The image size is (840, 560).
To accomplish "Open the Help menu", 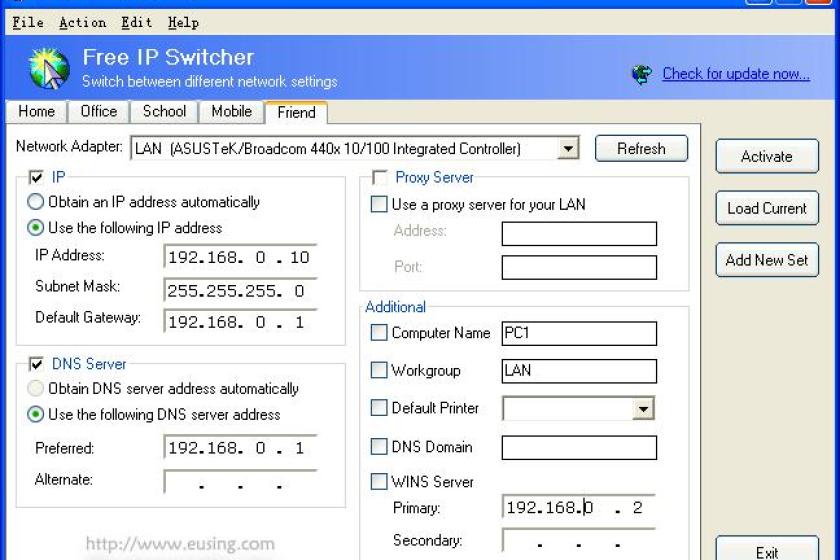I will pos(183,23).
